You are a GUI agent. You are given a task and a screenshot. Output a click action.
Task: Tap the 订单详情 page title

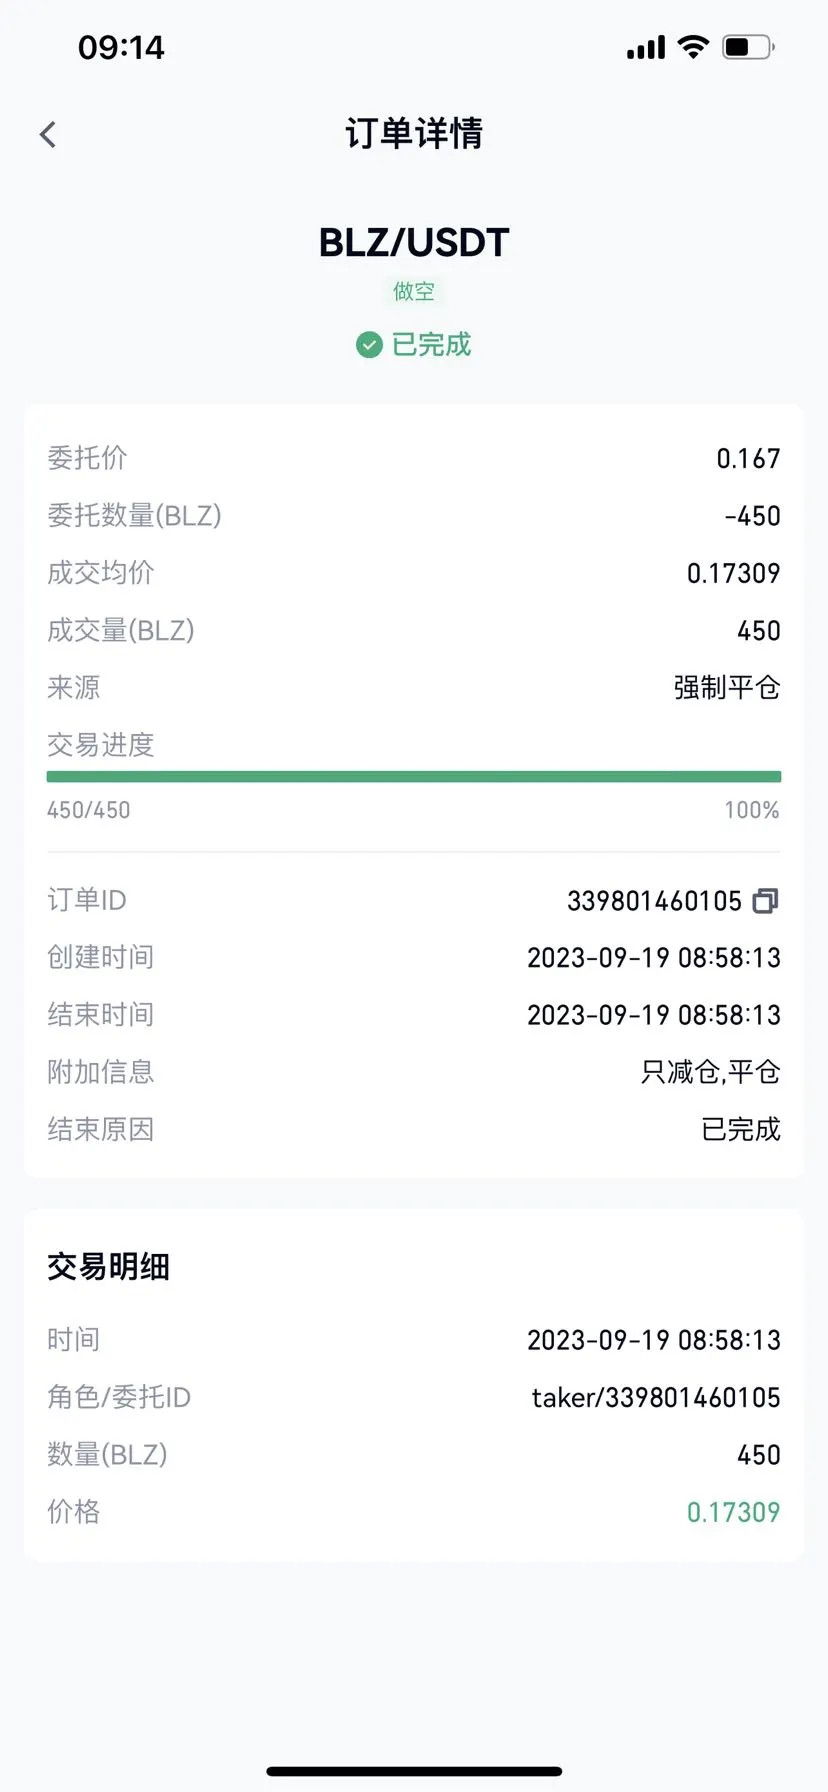414,133
